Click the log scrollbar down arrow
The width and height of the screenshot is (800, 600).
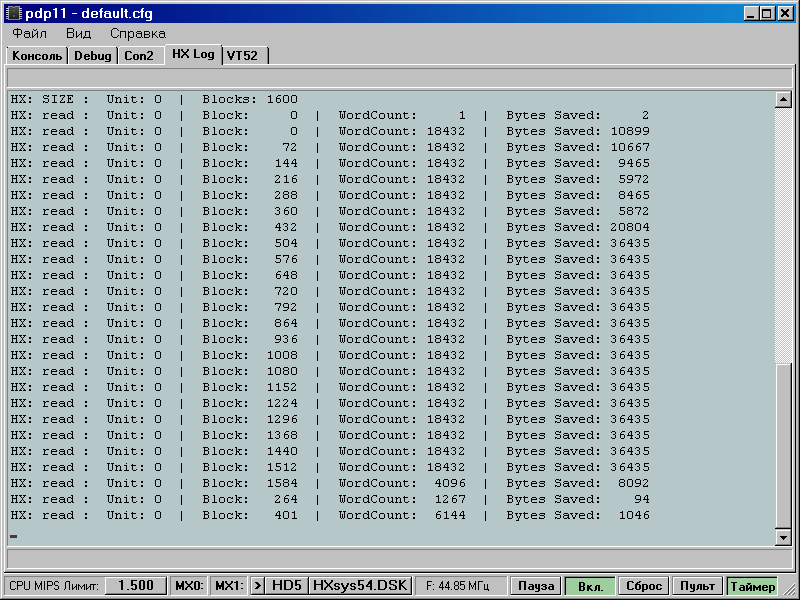(784, 538)
